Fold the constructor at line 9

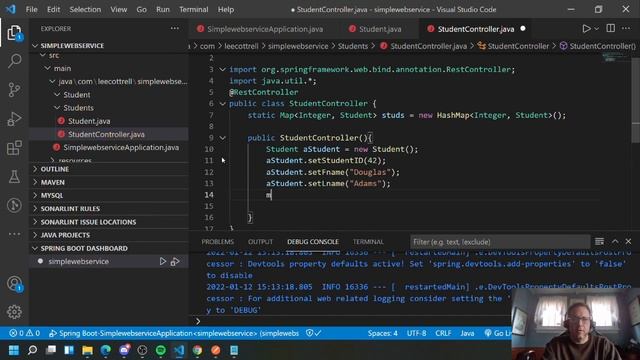click(222, 138)
